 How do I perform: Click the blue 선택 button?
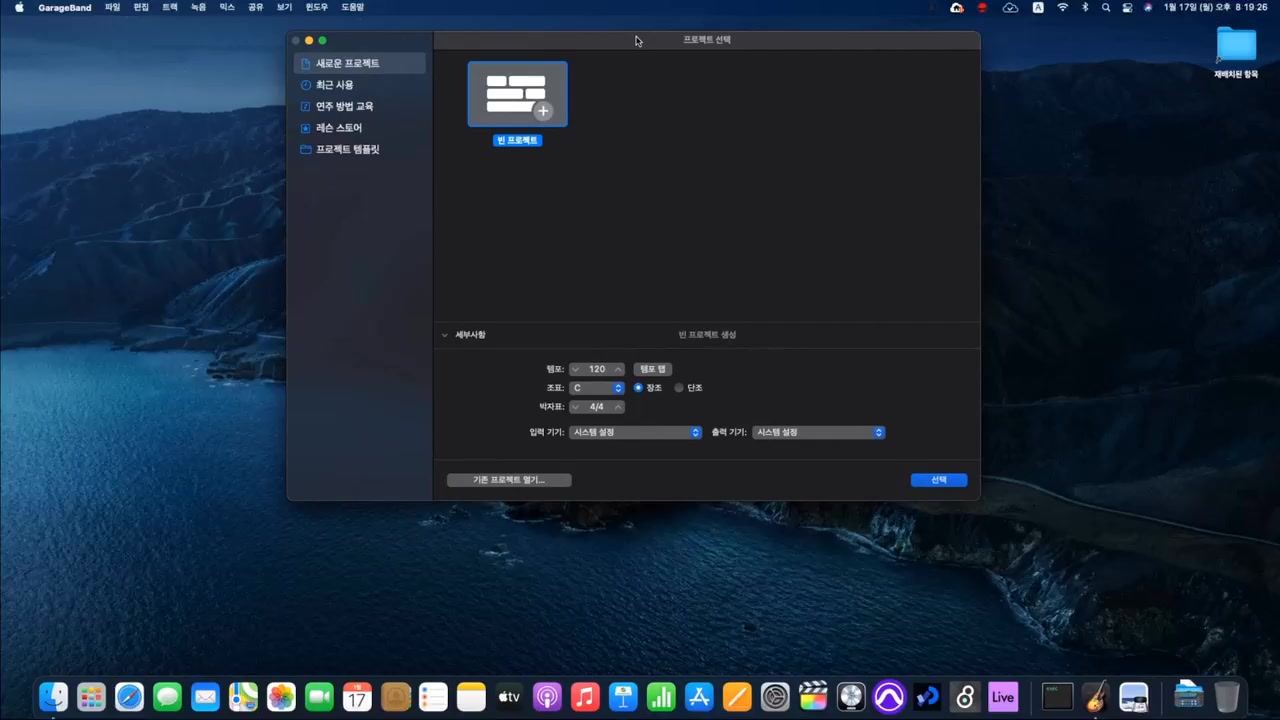(938, 479)
